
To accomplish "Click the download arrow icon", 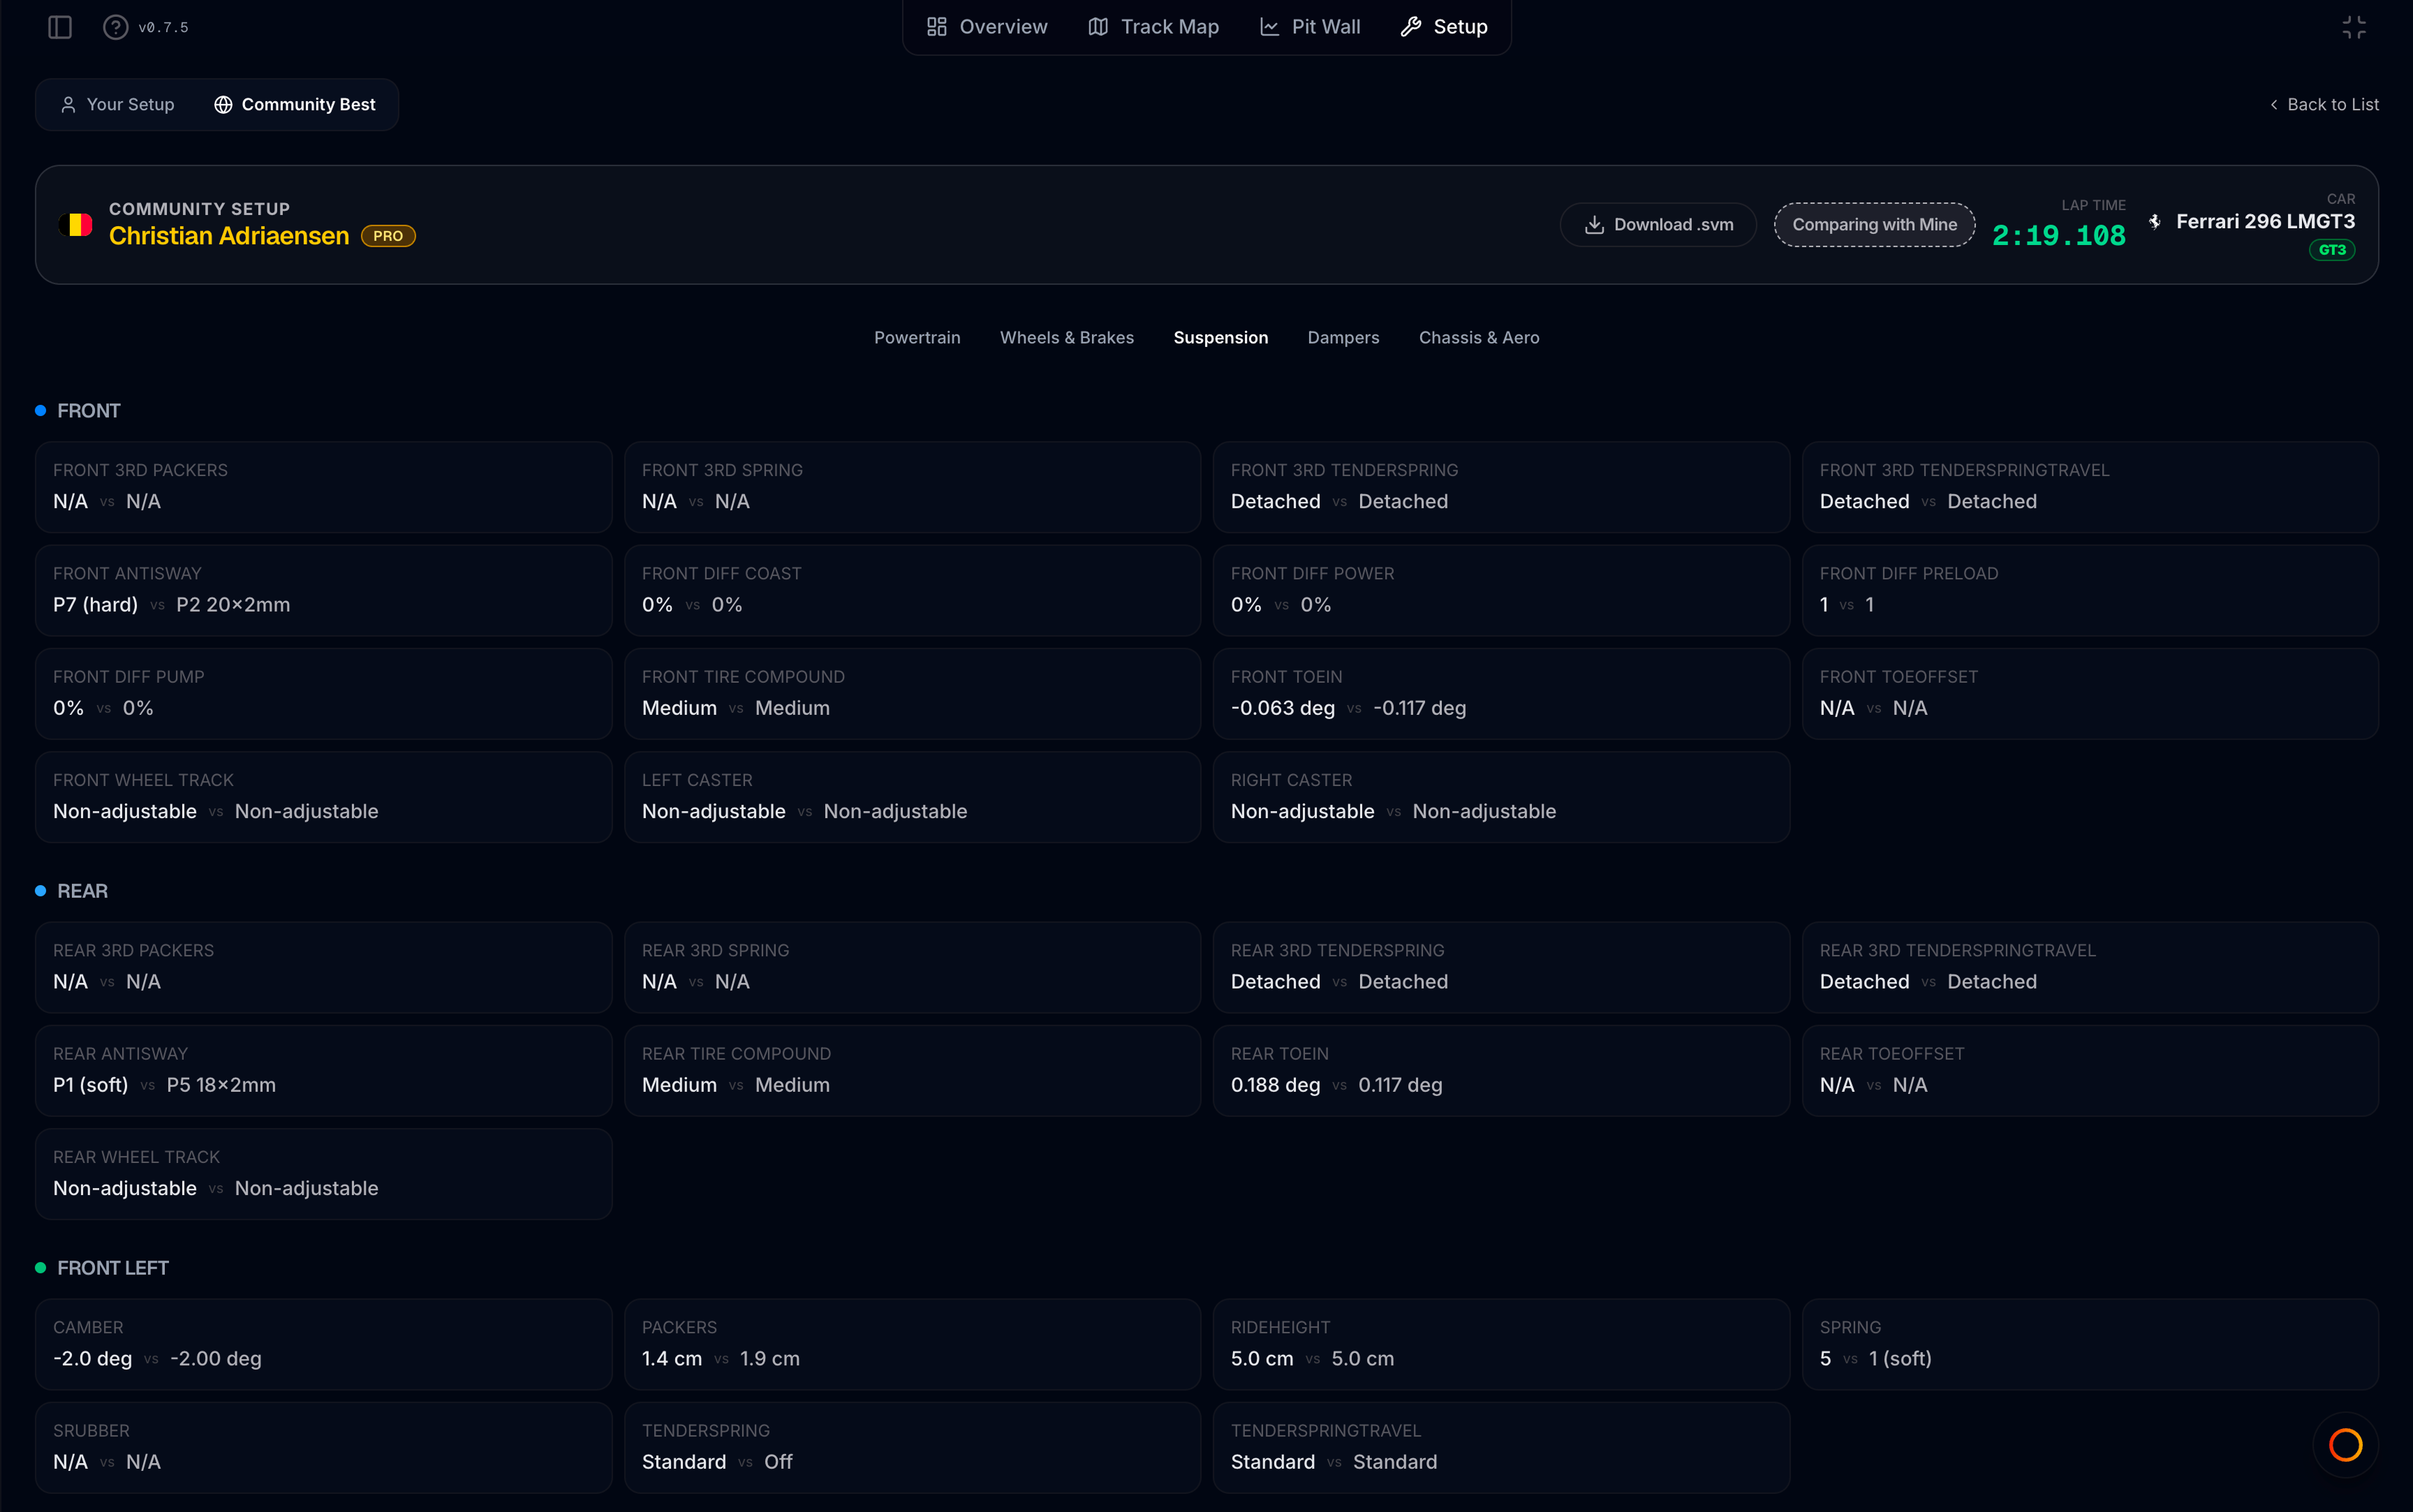I will click(x=1594, y=225).
